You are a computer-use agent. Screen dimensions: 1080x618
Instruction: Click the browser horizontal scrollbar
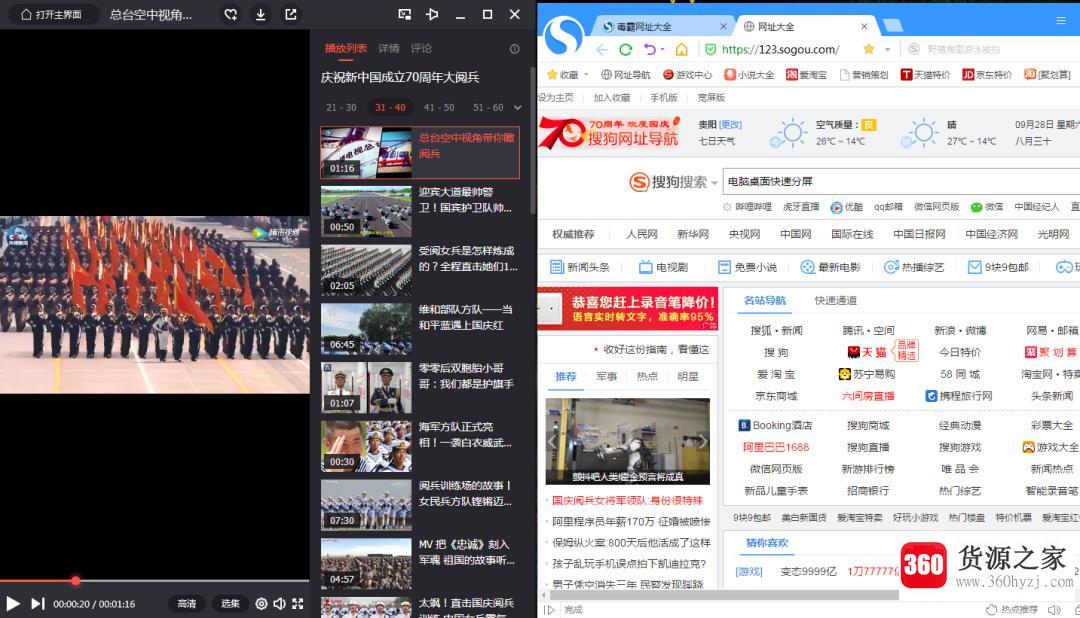[723, 595]
